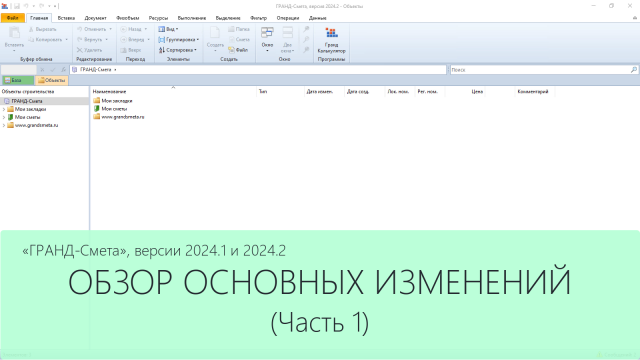Open the Вид view dropdown

click(x=168, y=29)
